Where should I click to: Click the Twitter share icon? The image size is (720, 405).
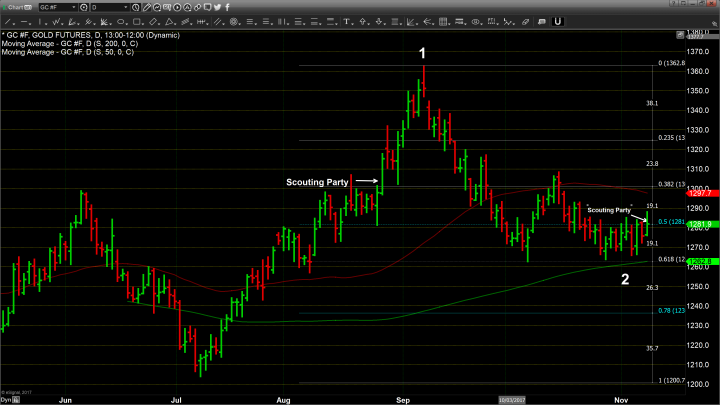click(x=216, y=6)
